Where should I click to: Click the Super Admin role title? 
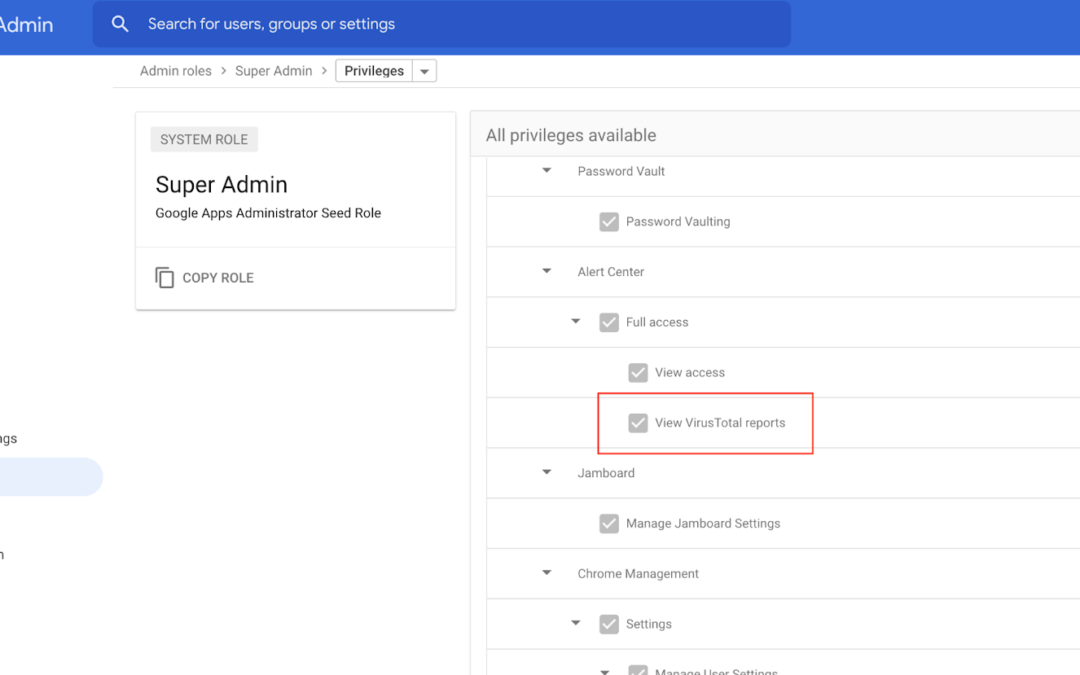coord(221,185)
